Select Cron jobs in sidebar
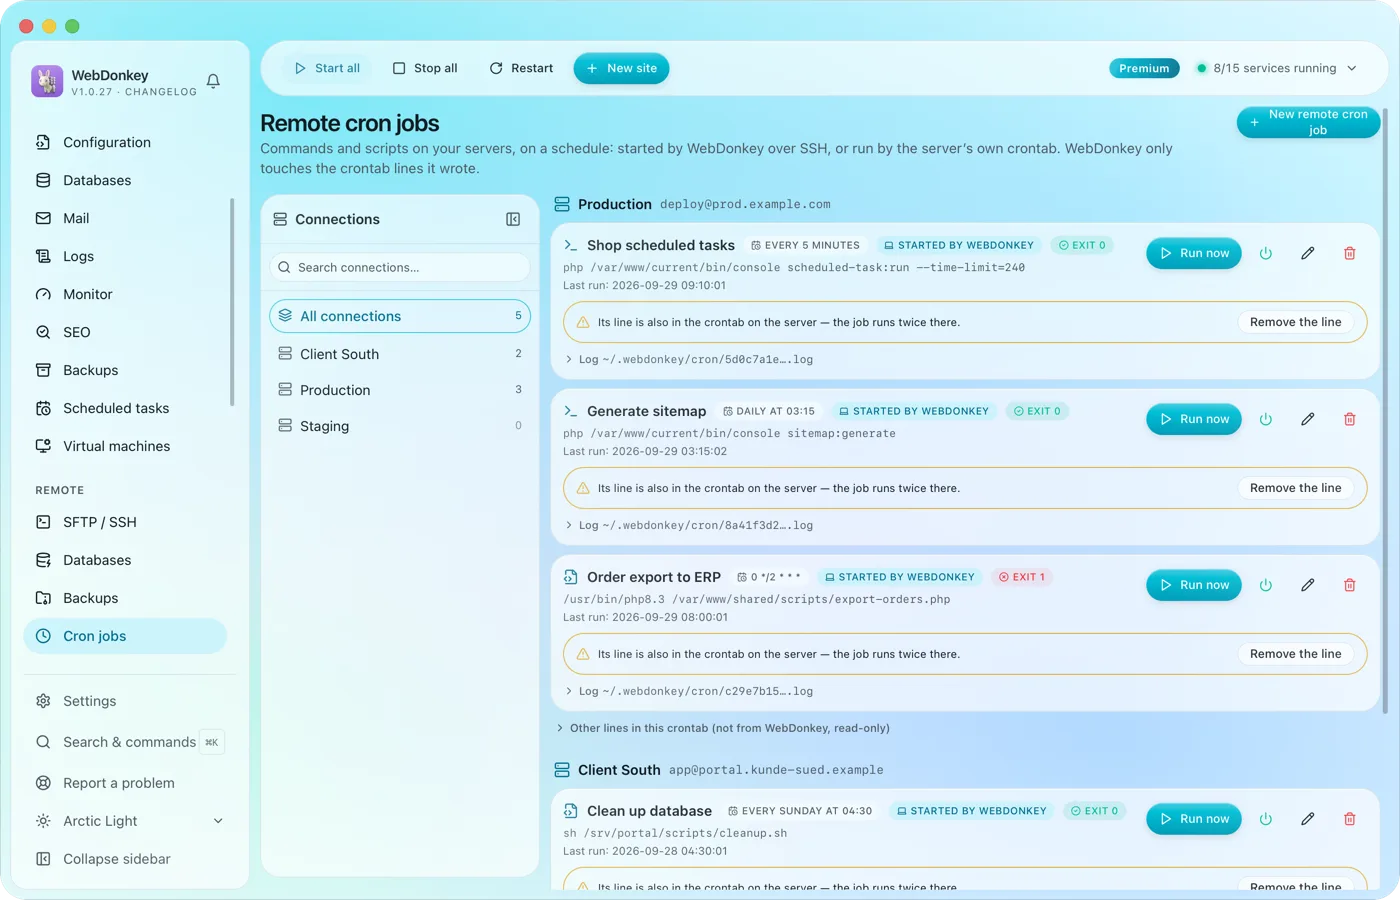This screenshot has width=1400, height=900. pyautogui.click(x=125, y=636)
